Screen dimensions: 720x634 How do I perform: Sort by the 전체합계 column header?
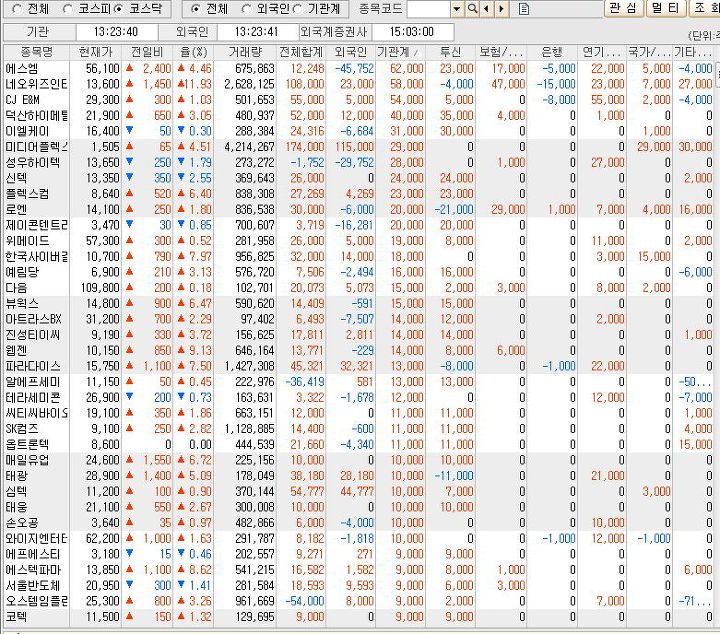tap(301, 52)
